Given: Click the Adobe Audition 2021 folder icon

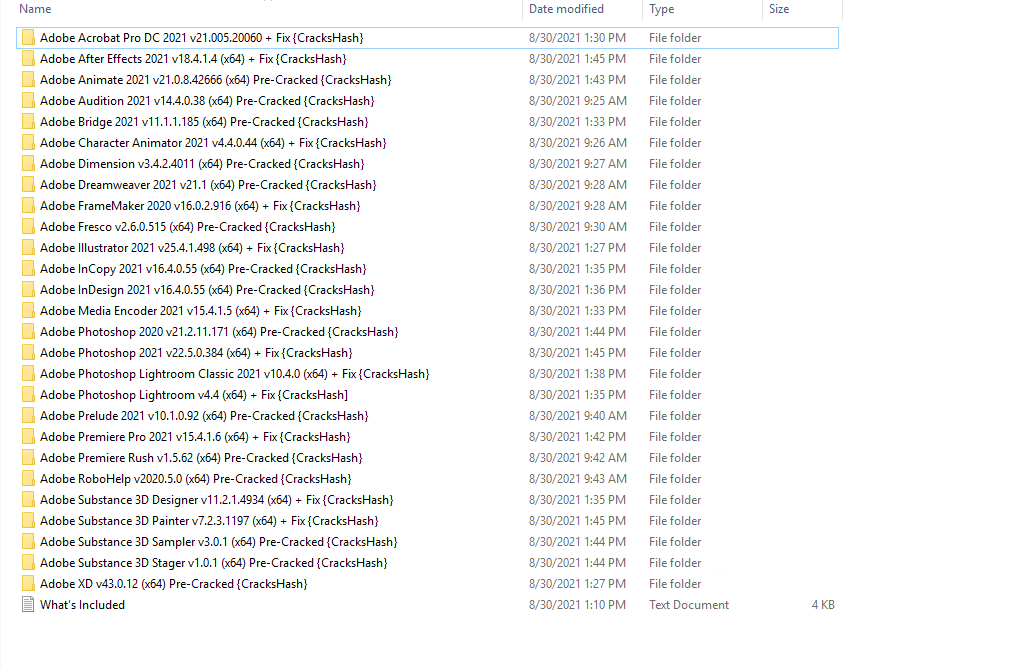Looking at the screenshot, I should (x=28, y=101).
